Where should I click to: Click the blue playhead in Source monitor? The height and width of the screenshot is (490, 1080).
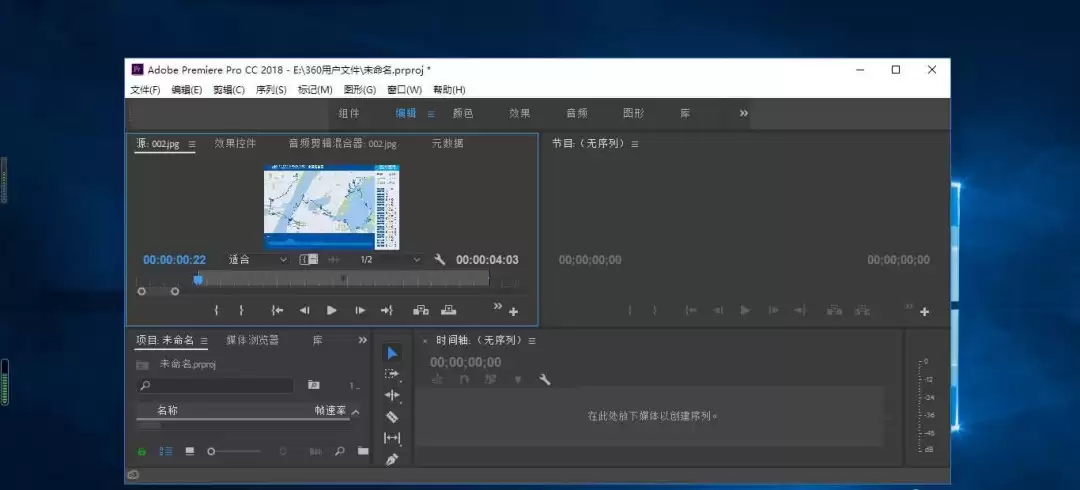tap(198, 279)
